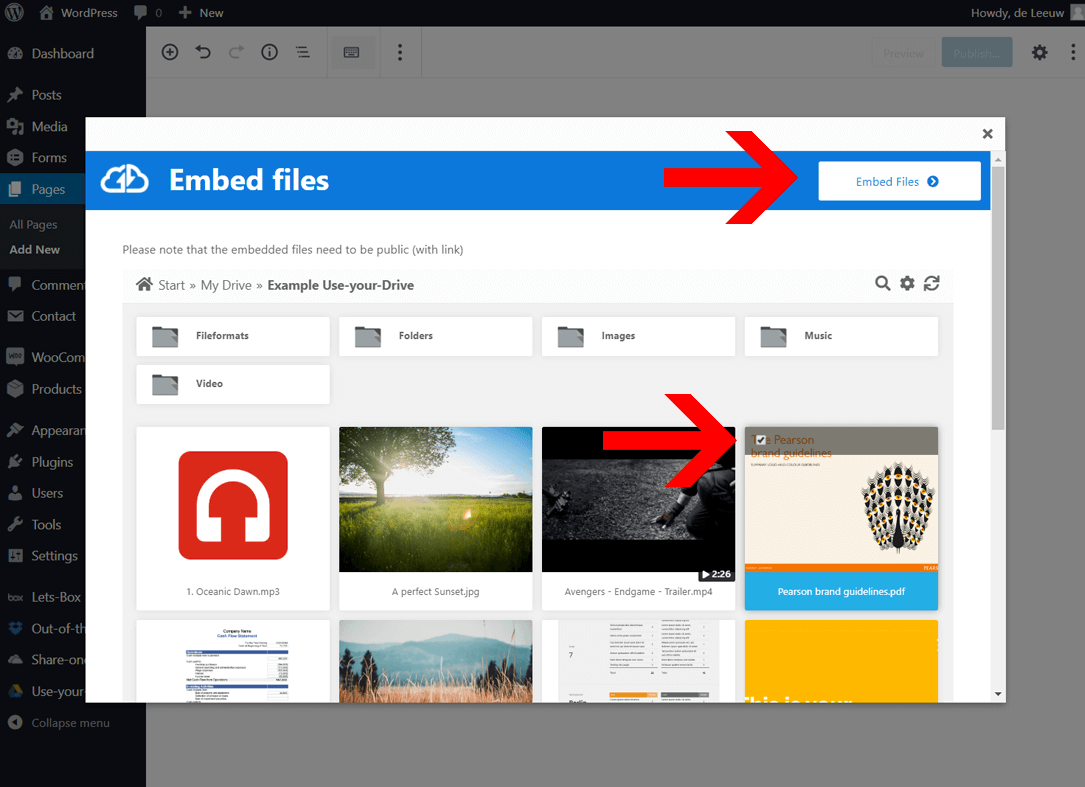Go to Start in breadcrumb
Screen dimensions: 1085x787
pyautogui.click(x=171, y=285)
